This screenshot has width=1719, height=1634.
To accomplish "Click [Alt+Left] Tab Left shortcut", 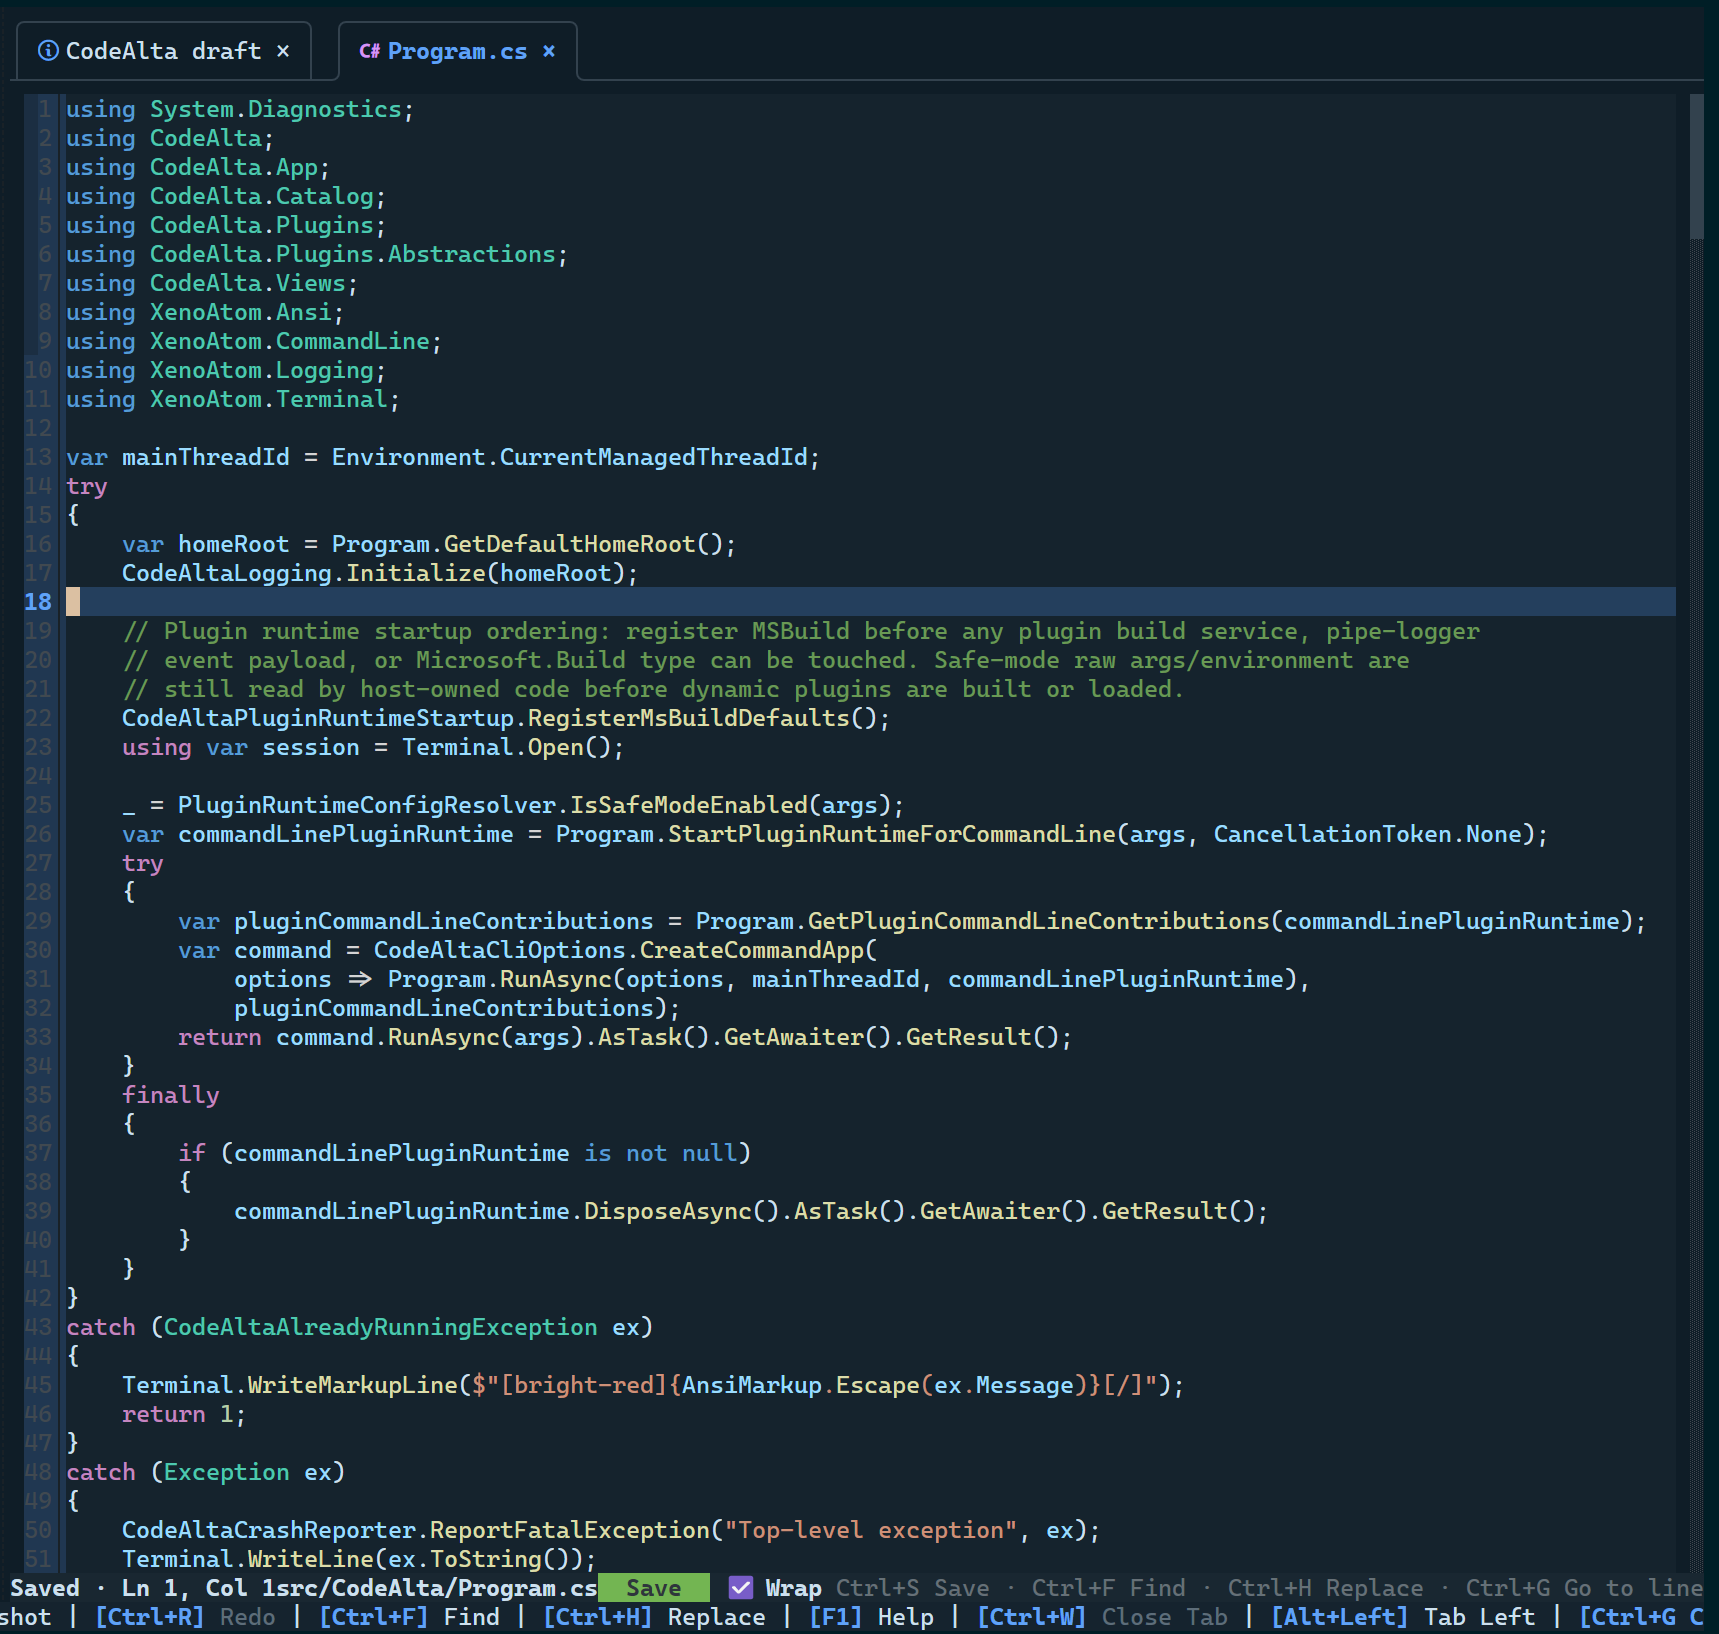I will [1403, 1617].
